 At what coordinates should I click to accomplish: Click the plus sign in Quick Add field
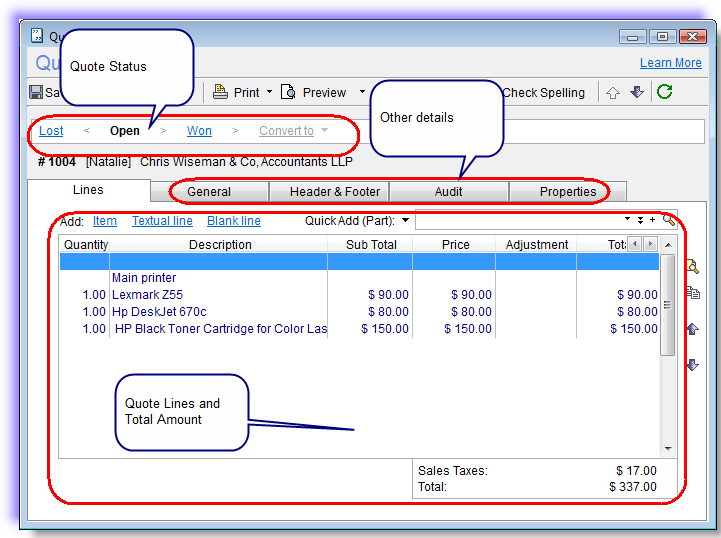click(x=653, y=220)
